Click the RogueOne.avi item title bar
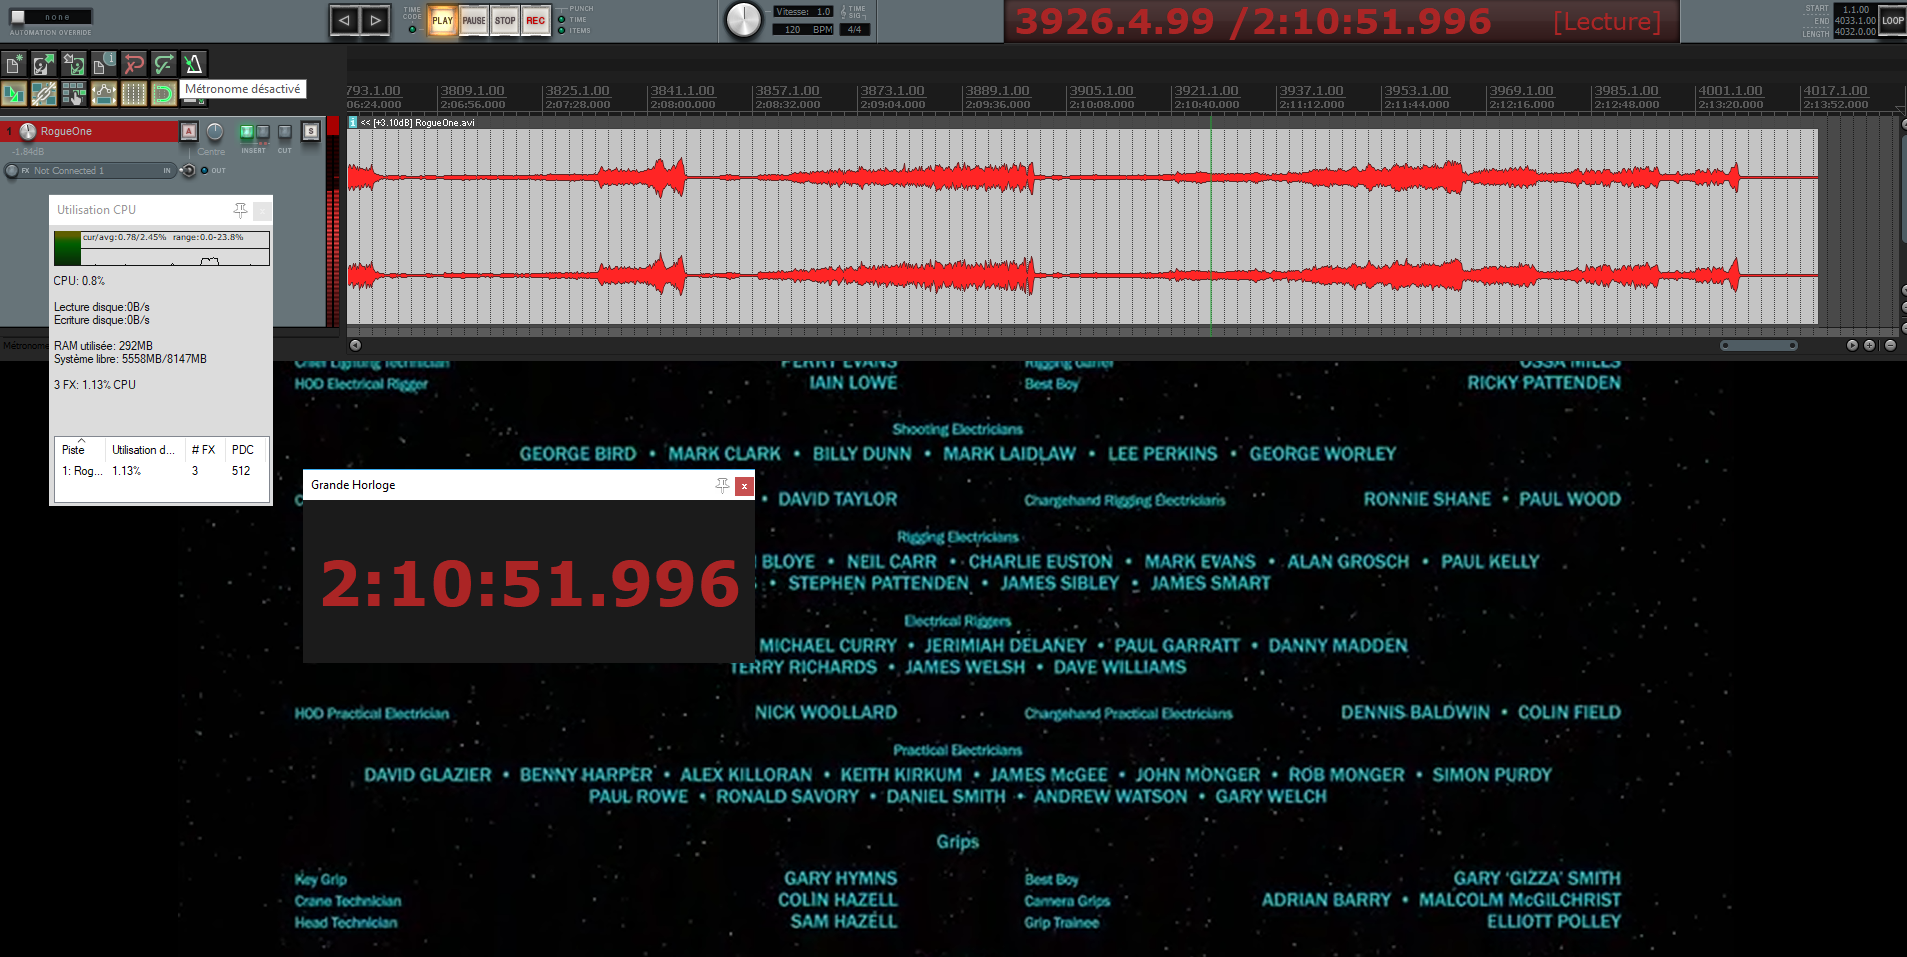The width and height of the screenshot is (1907, 957). coord(1082,123)
